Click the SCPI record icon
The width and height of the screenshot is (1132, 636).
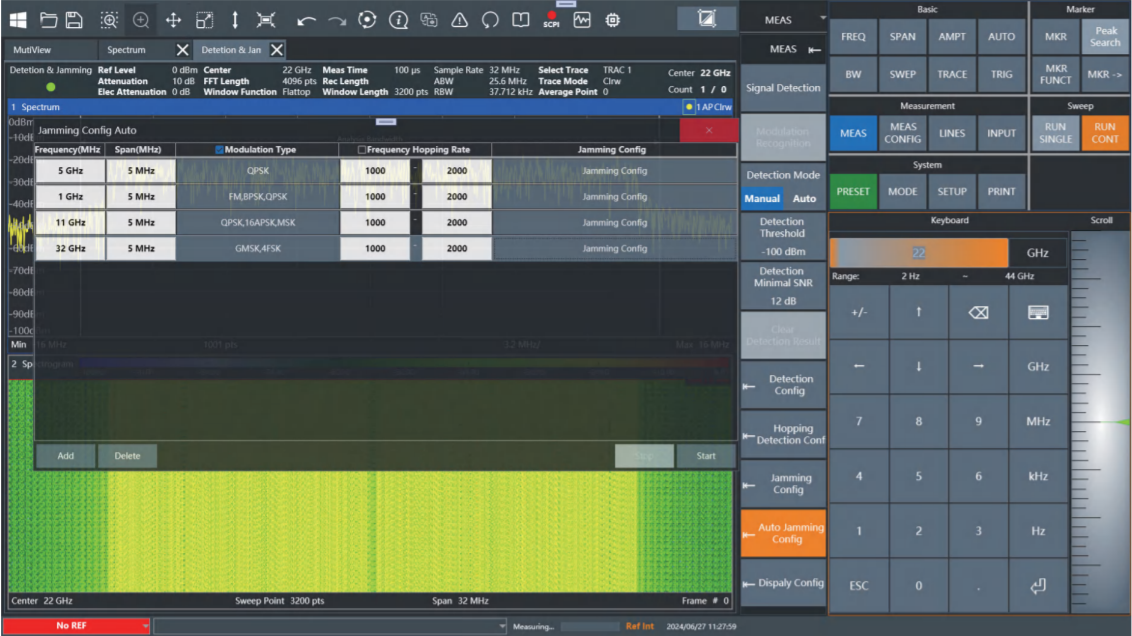(552, 19)
